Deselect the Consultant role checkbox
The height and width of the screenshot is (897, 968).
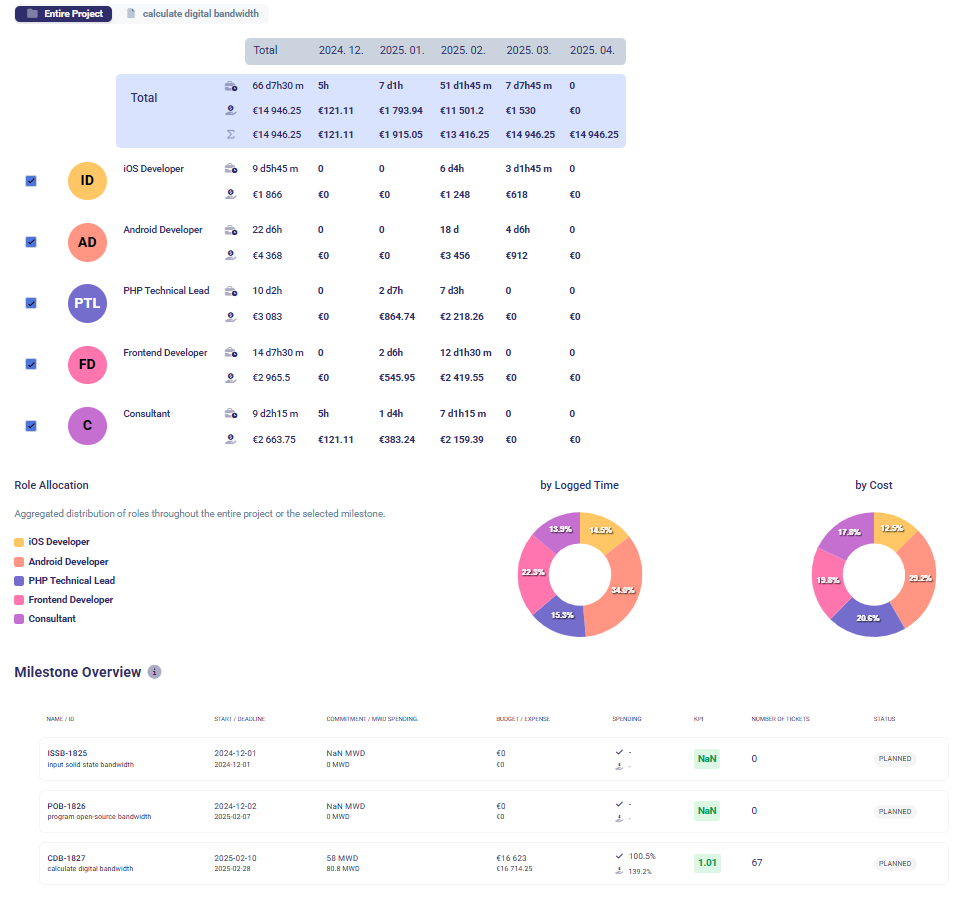(x=31, y=426)
